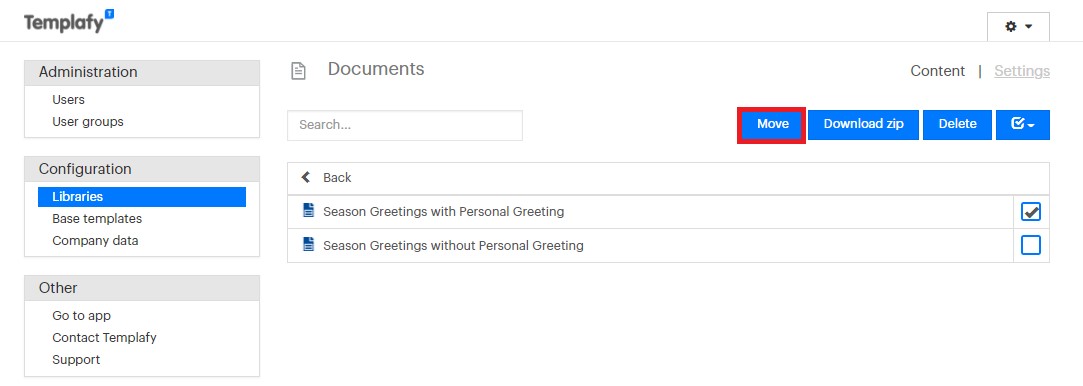1083x386 pixels.
Task: Switch to the Content tab
Action: pos(937,71)
